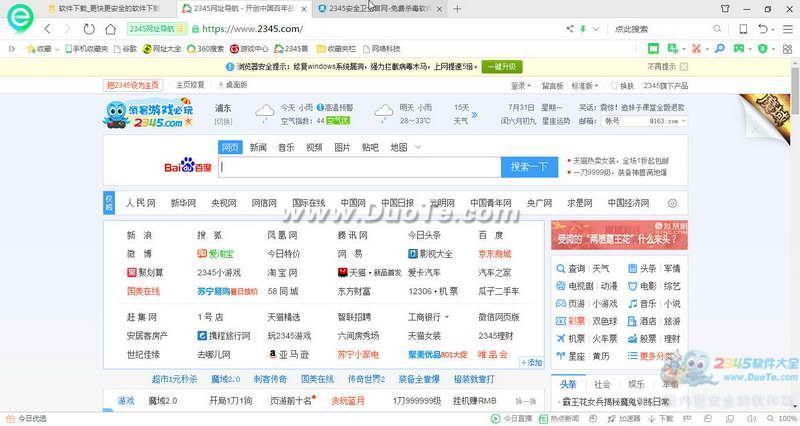Expand the 15天天气 forecast arrow
Image resolution: width=800 pixels, height=426 pixels.
474,115
